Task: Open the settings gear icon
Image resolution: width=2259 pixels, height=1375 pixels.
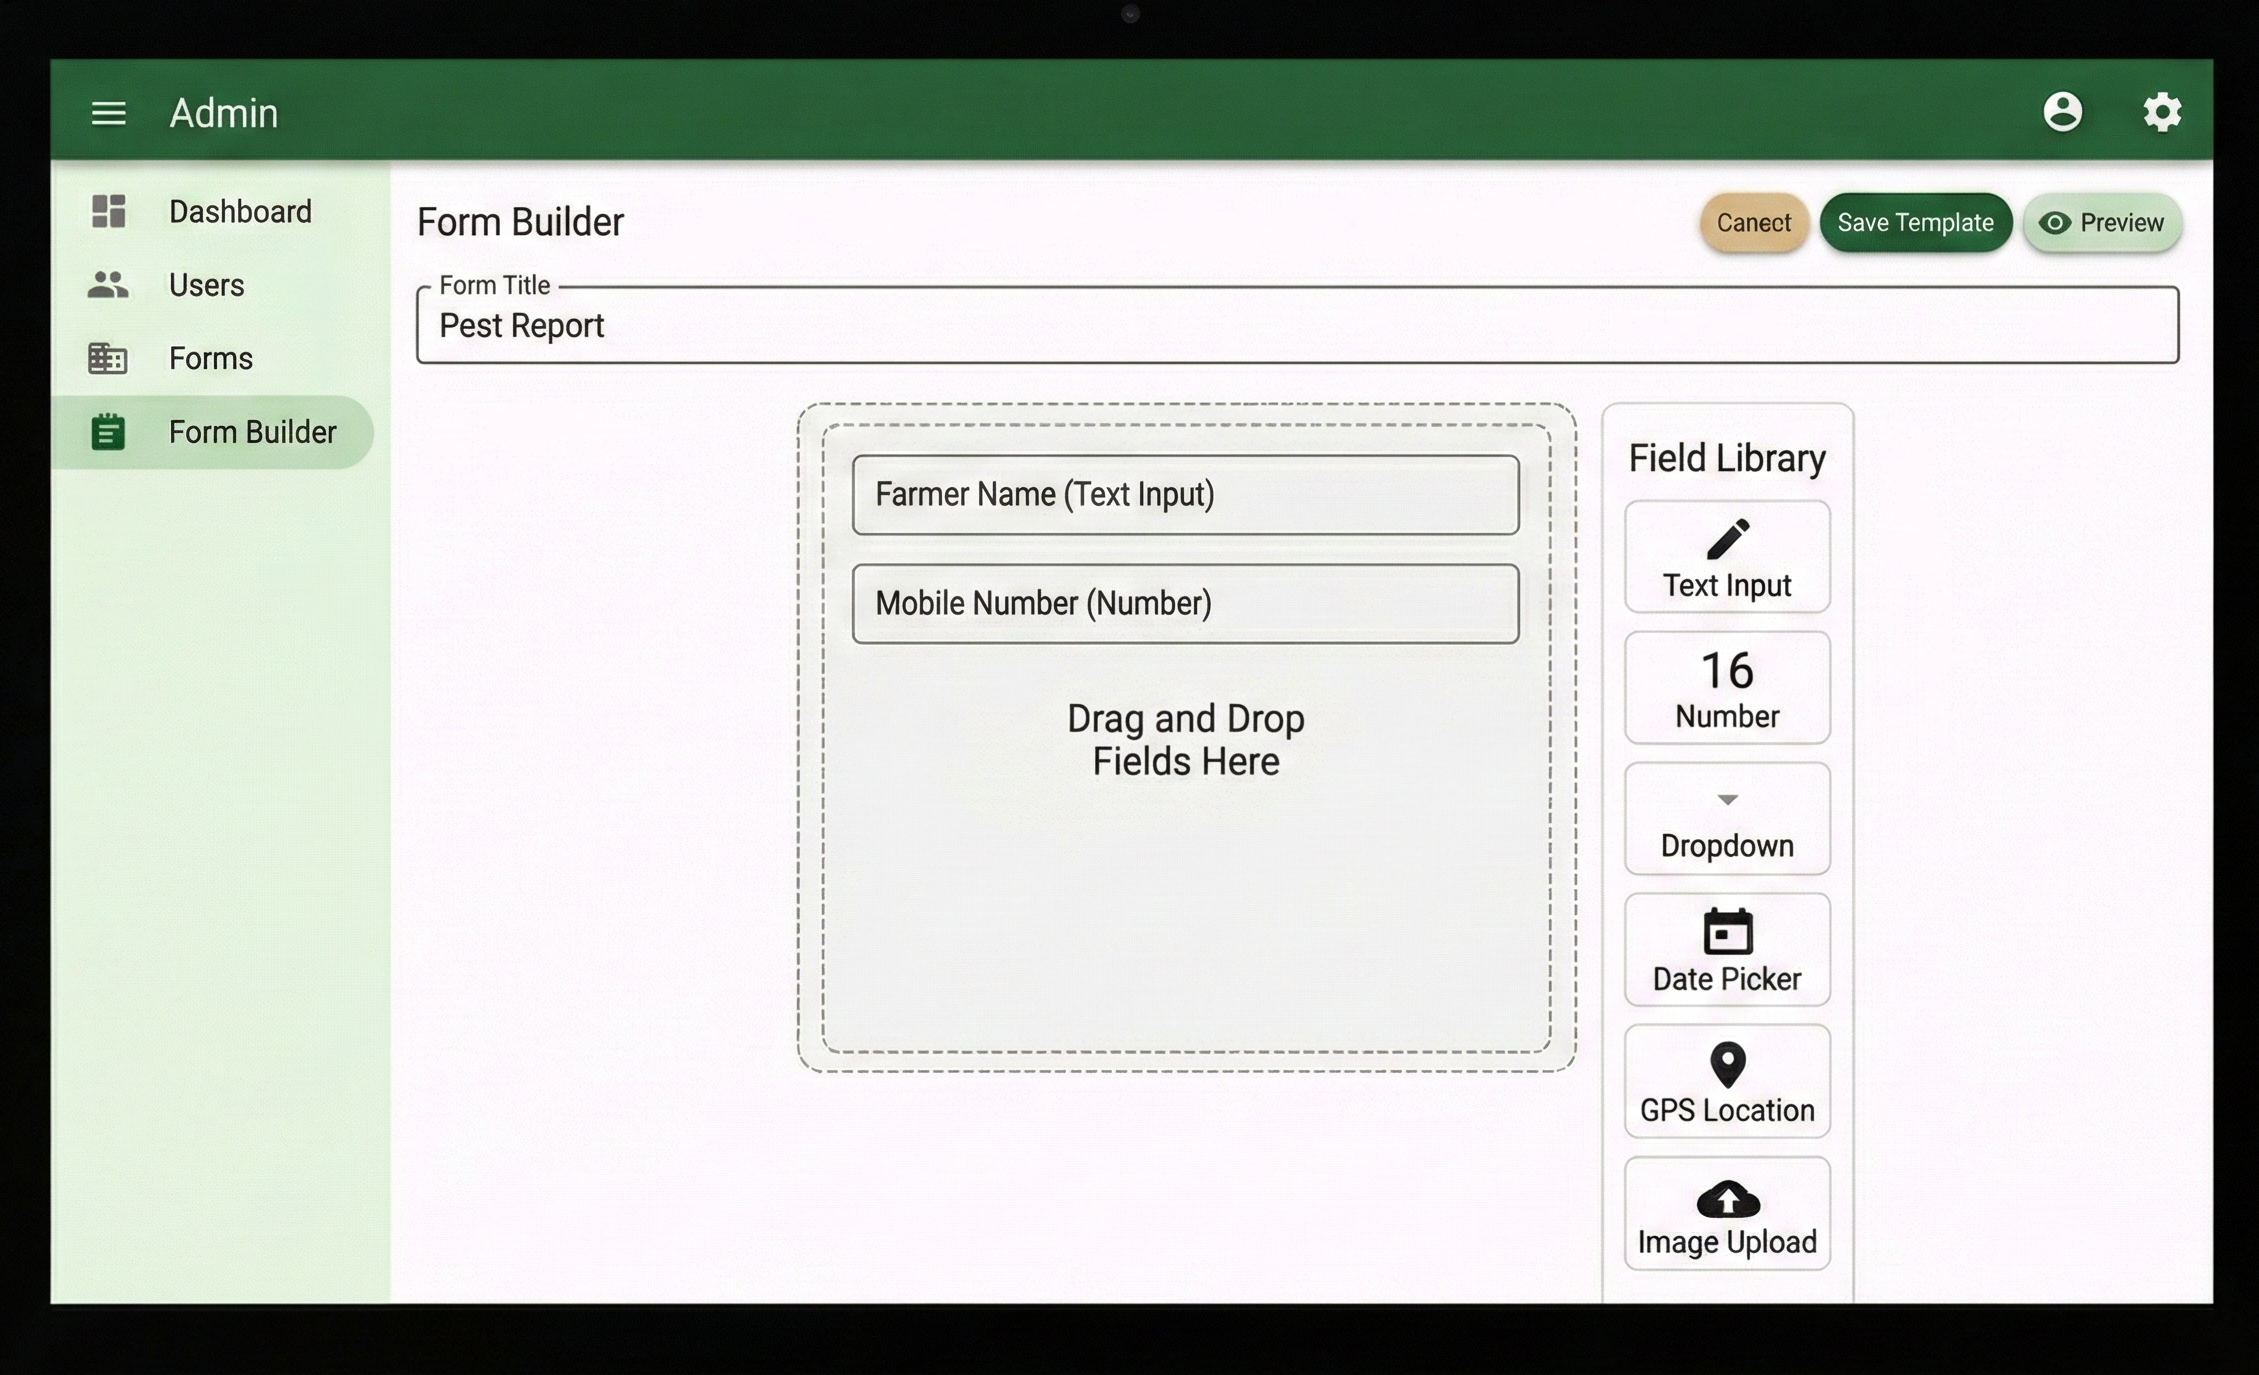Action: 2161,112
